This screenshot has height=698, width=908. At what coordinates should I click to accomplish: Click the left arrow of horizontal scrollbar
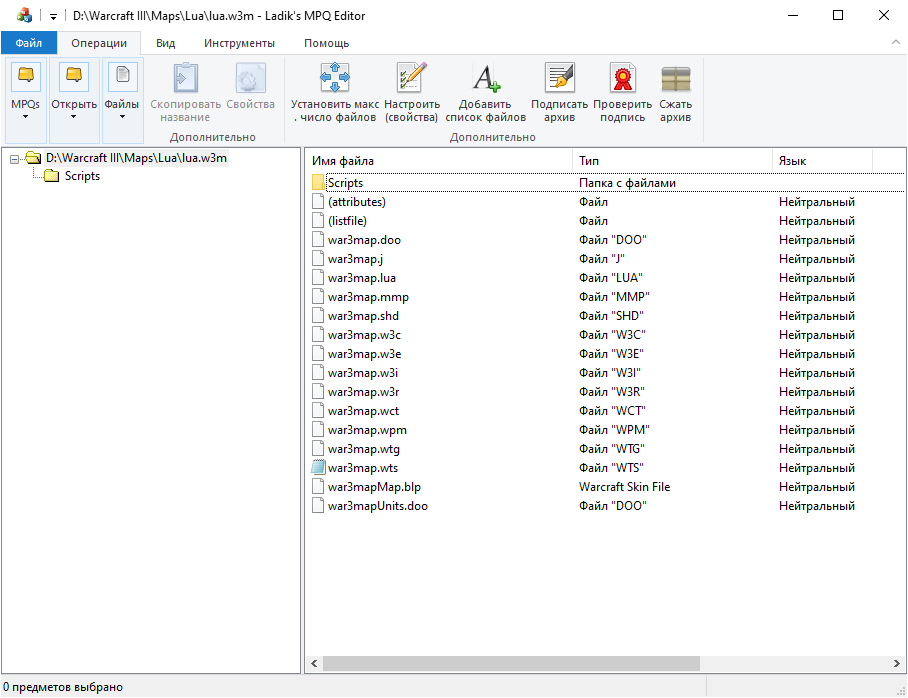[314, 663]
